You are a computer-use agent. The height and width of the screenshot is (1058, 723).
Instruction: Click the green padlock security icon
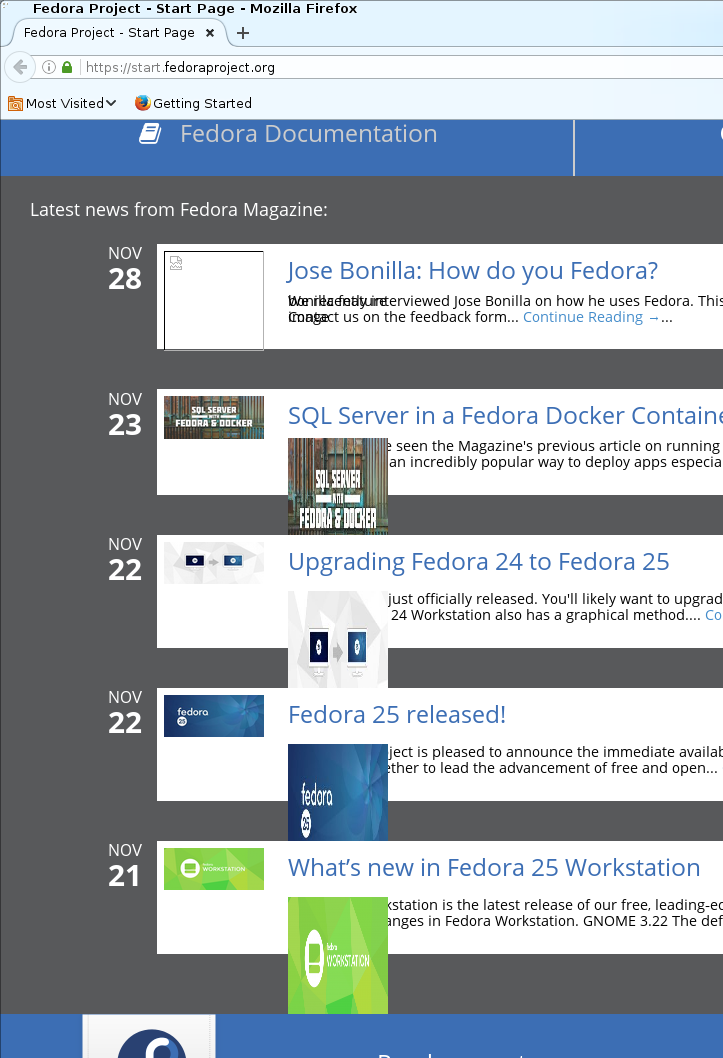point(66,67)
